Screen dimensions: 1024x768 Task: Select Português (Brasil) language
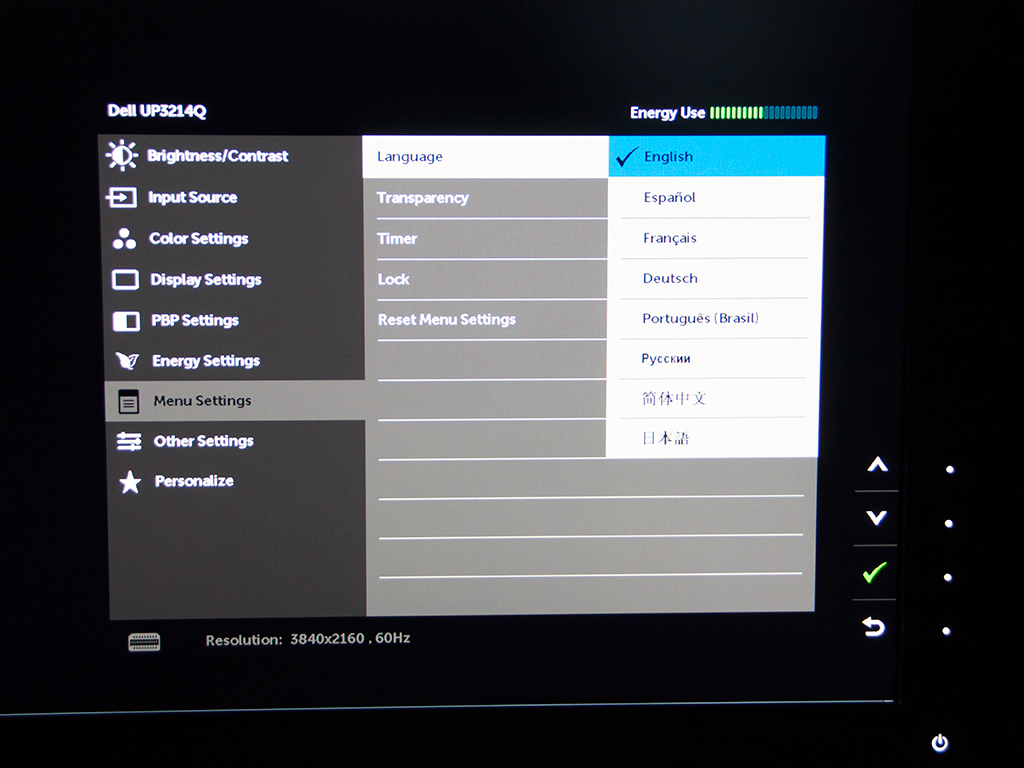714,318
